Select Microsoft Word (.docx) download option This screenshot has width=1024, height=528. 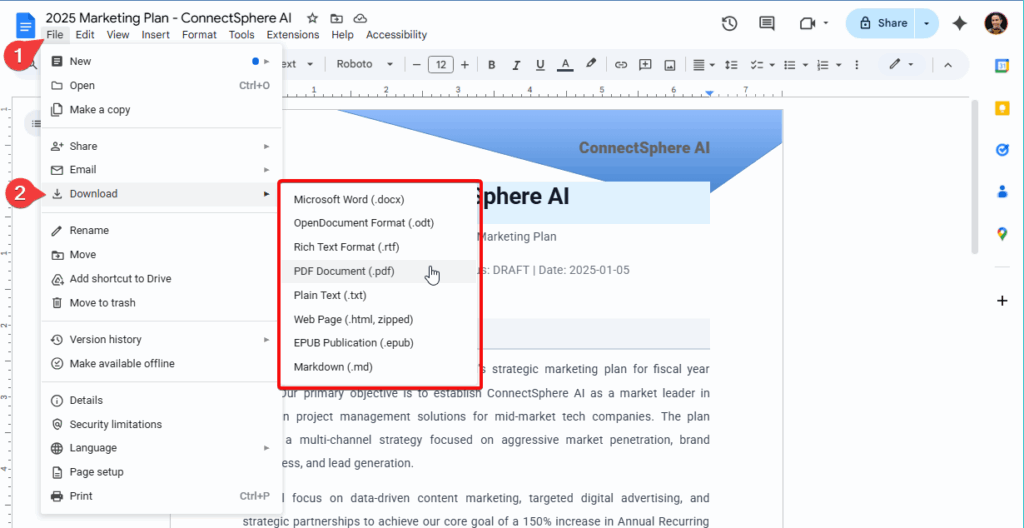pyautogui.click(x=379, y=199)
